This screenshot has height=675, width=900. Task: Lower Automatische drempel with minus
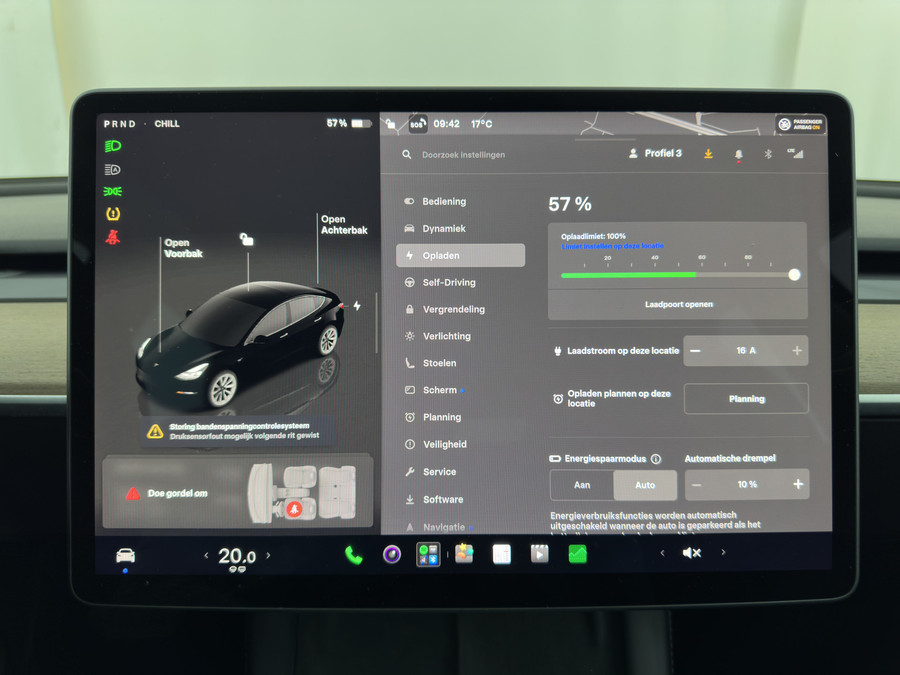(696, 485)
